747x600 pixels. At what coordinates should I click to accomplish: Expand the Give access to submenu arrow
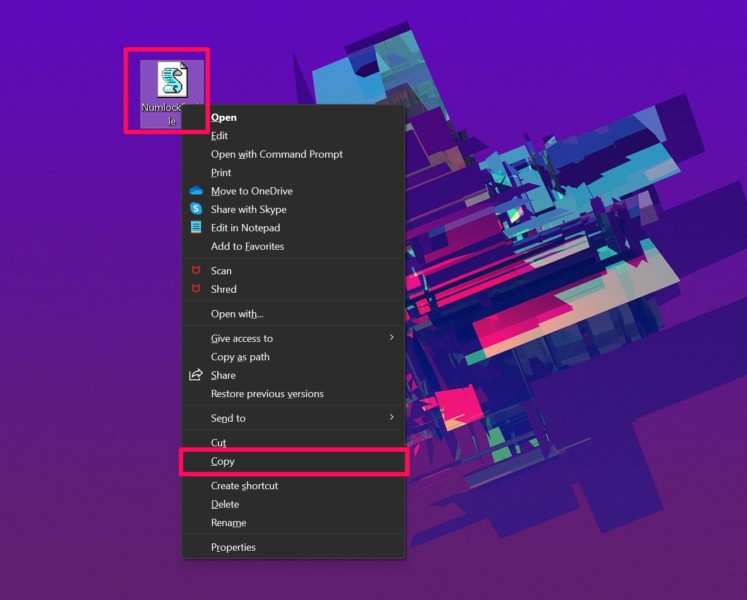(391, 338)
